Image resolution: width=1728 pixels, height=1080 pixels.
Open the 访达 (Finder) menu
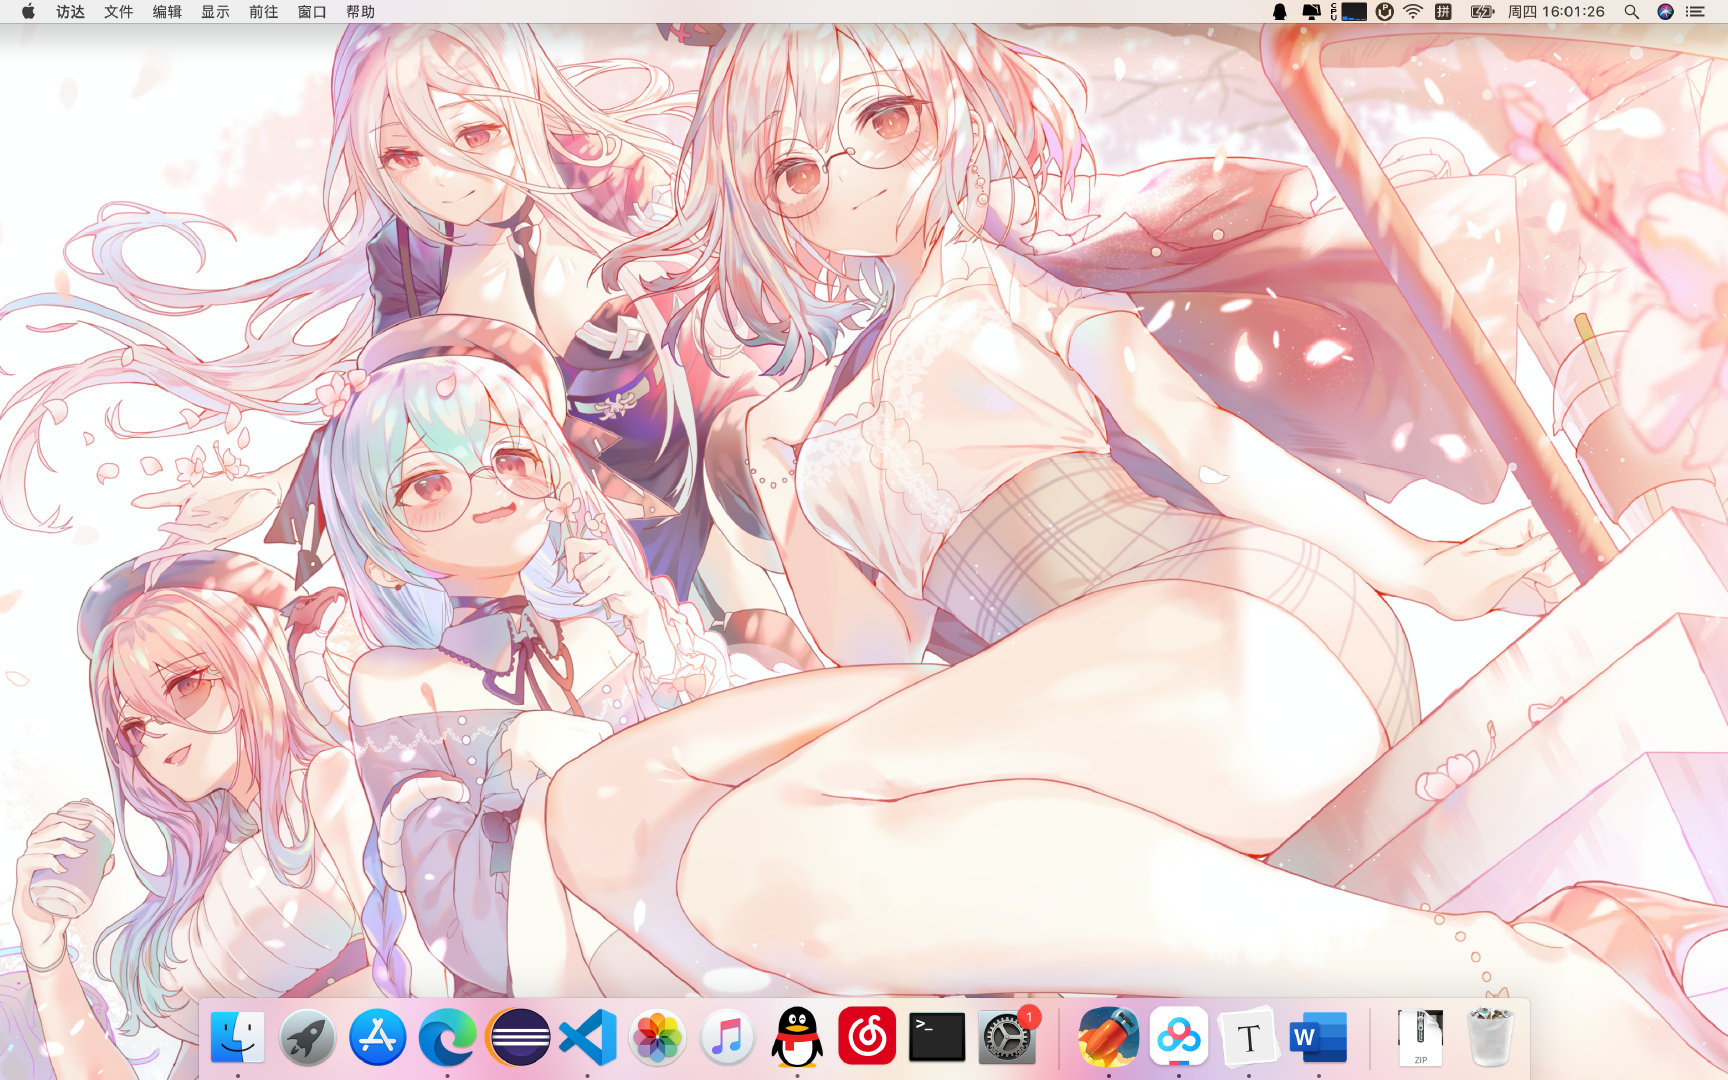point(70,12)
